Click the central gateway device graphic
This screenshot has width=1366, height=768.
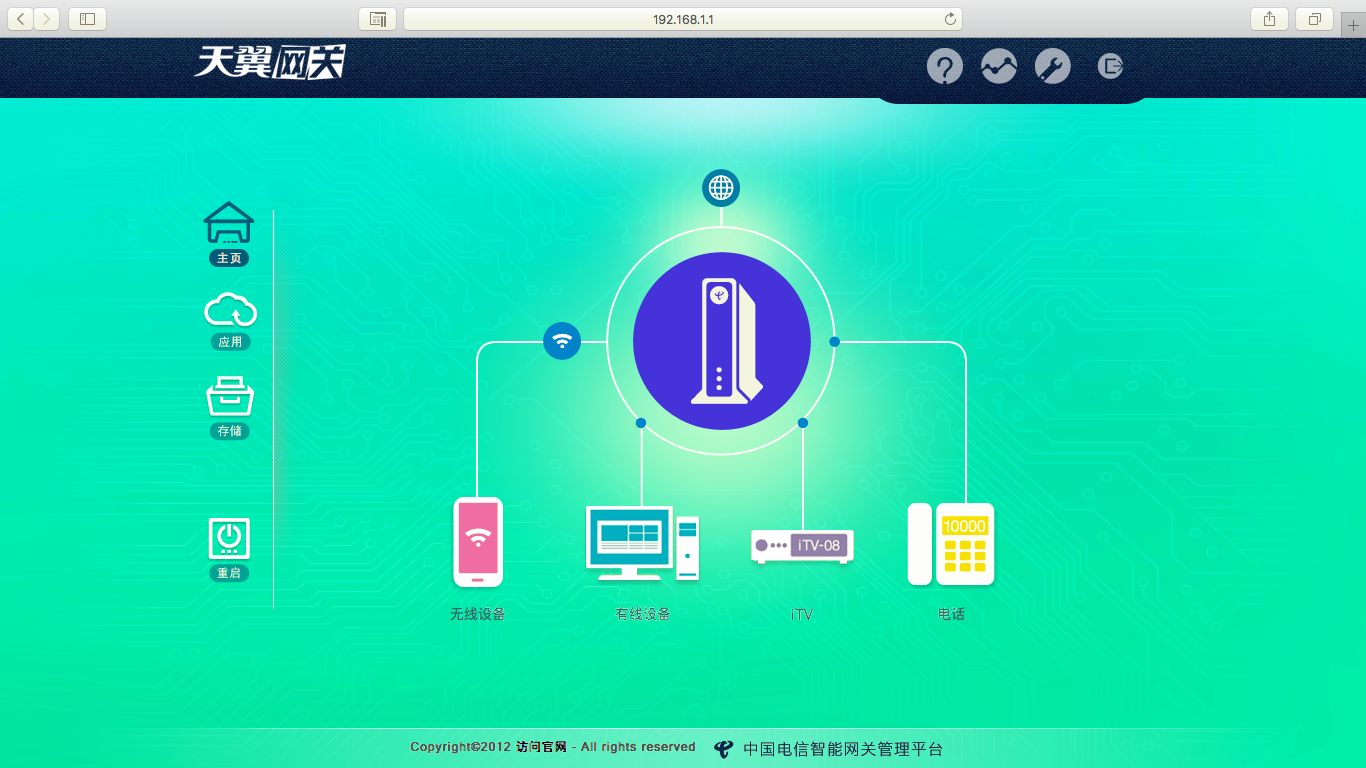720,341
